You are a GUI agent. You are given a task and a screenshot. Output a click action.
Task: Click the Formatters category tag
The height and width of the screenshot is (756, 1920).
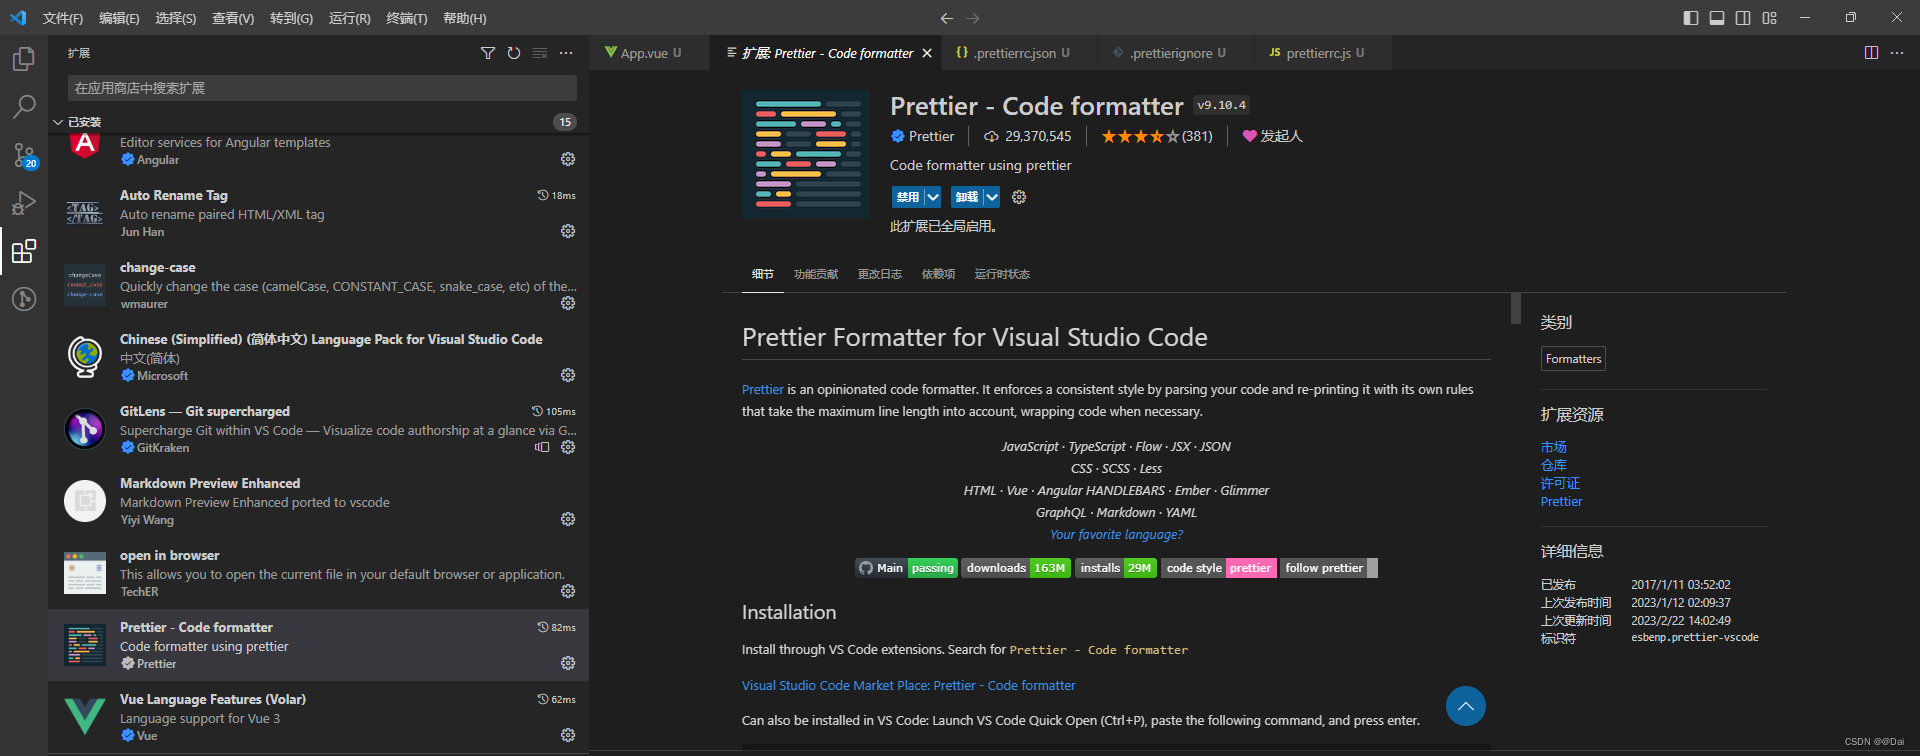pos(1573,359)
